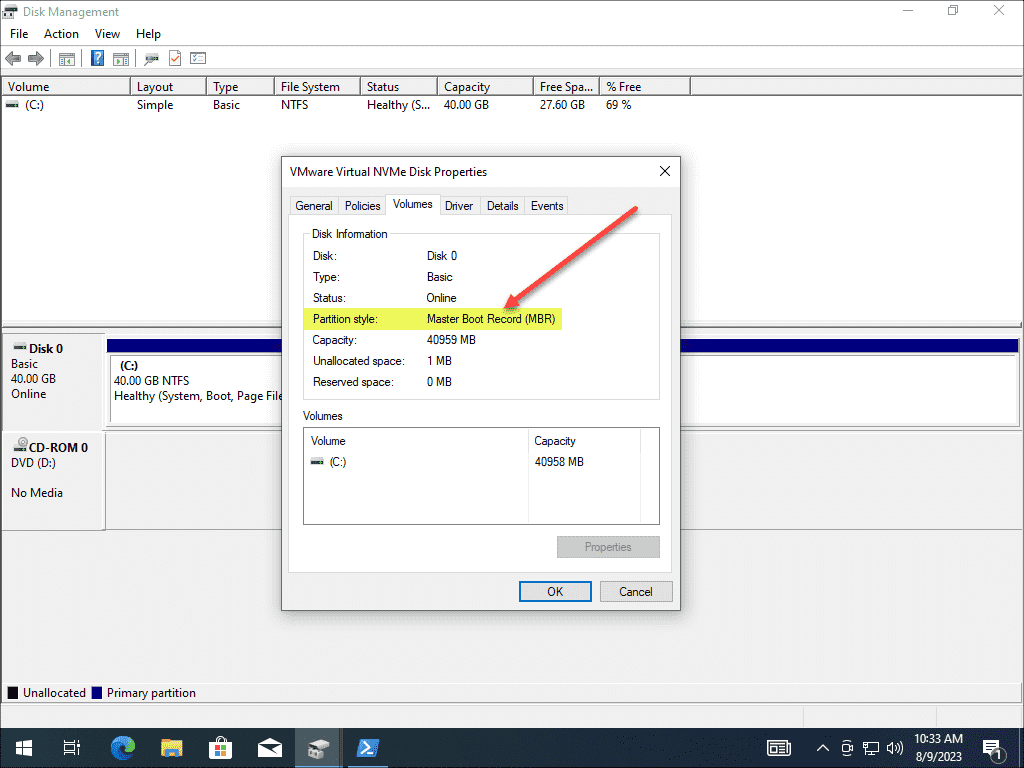
Task: Sort by the Layout column header
Action: tap(168, 87)
